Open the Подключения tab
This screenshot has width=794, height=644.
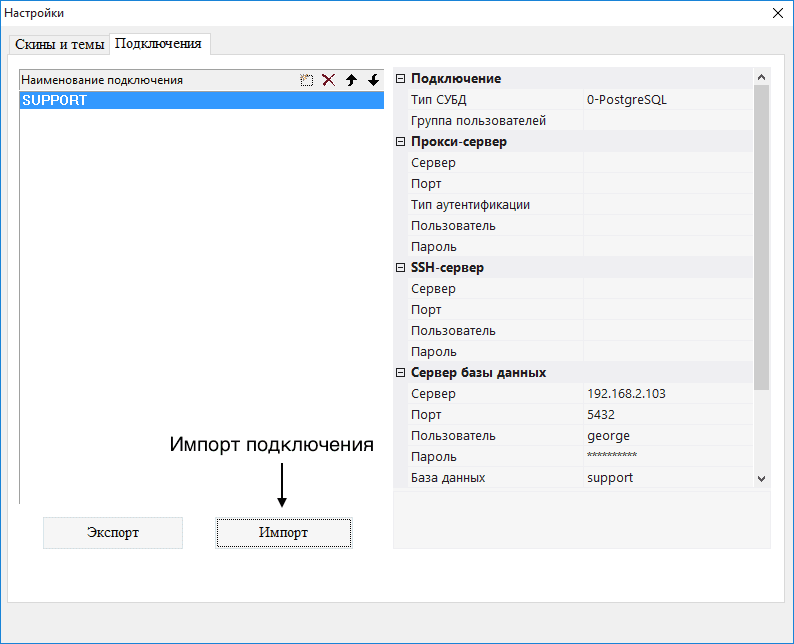(159, 44)
